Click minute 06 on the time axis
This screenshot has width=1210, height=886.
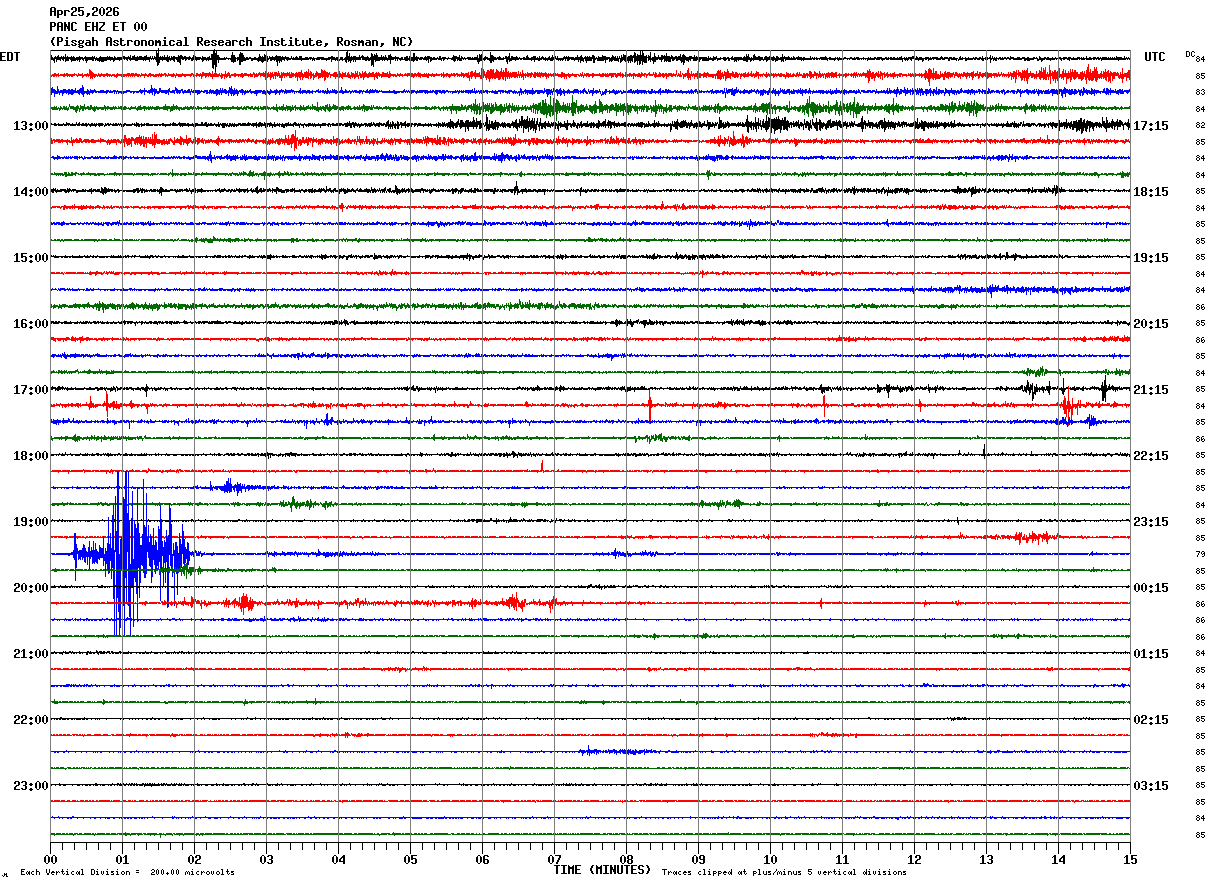pyautogui.click(x=482, y=860)
